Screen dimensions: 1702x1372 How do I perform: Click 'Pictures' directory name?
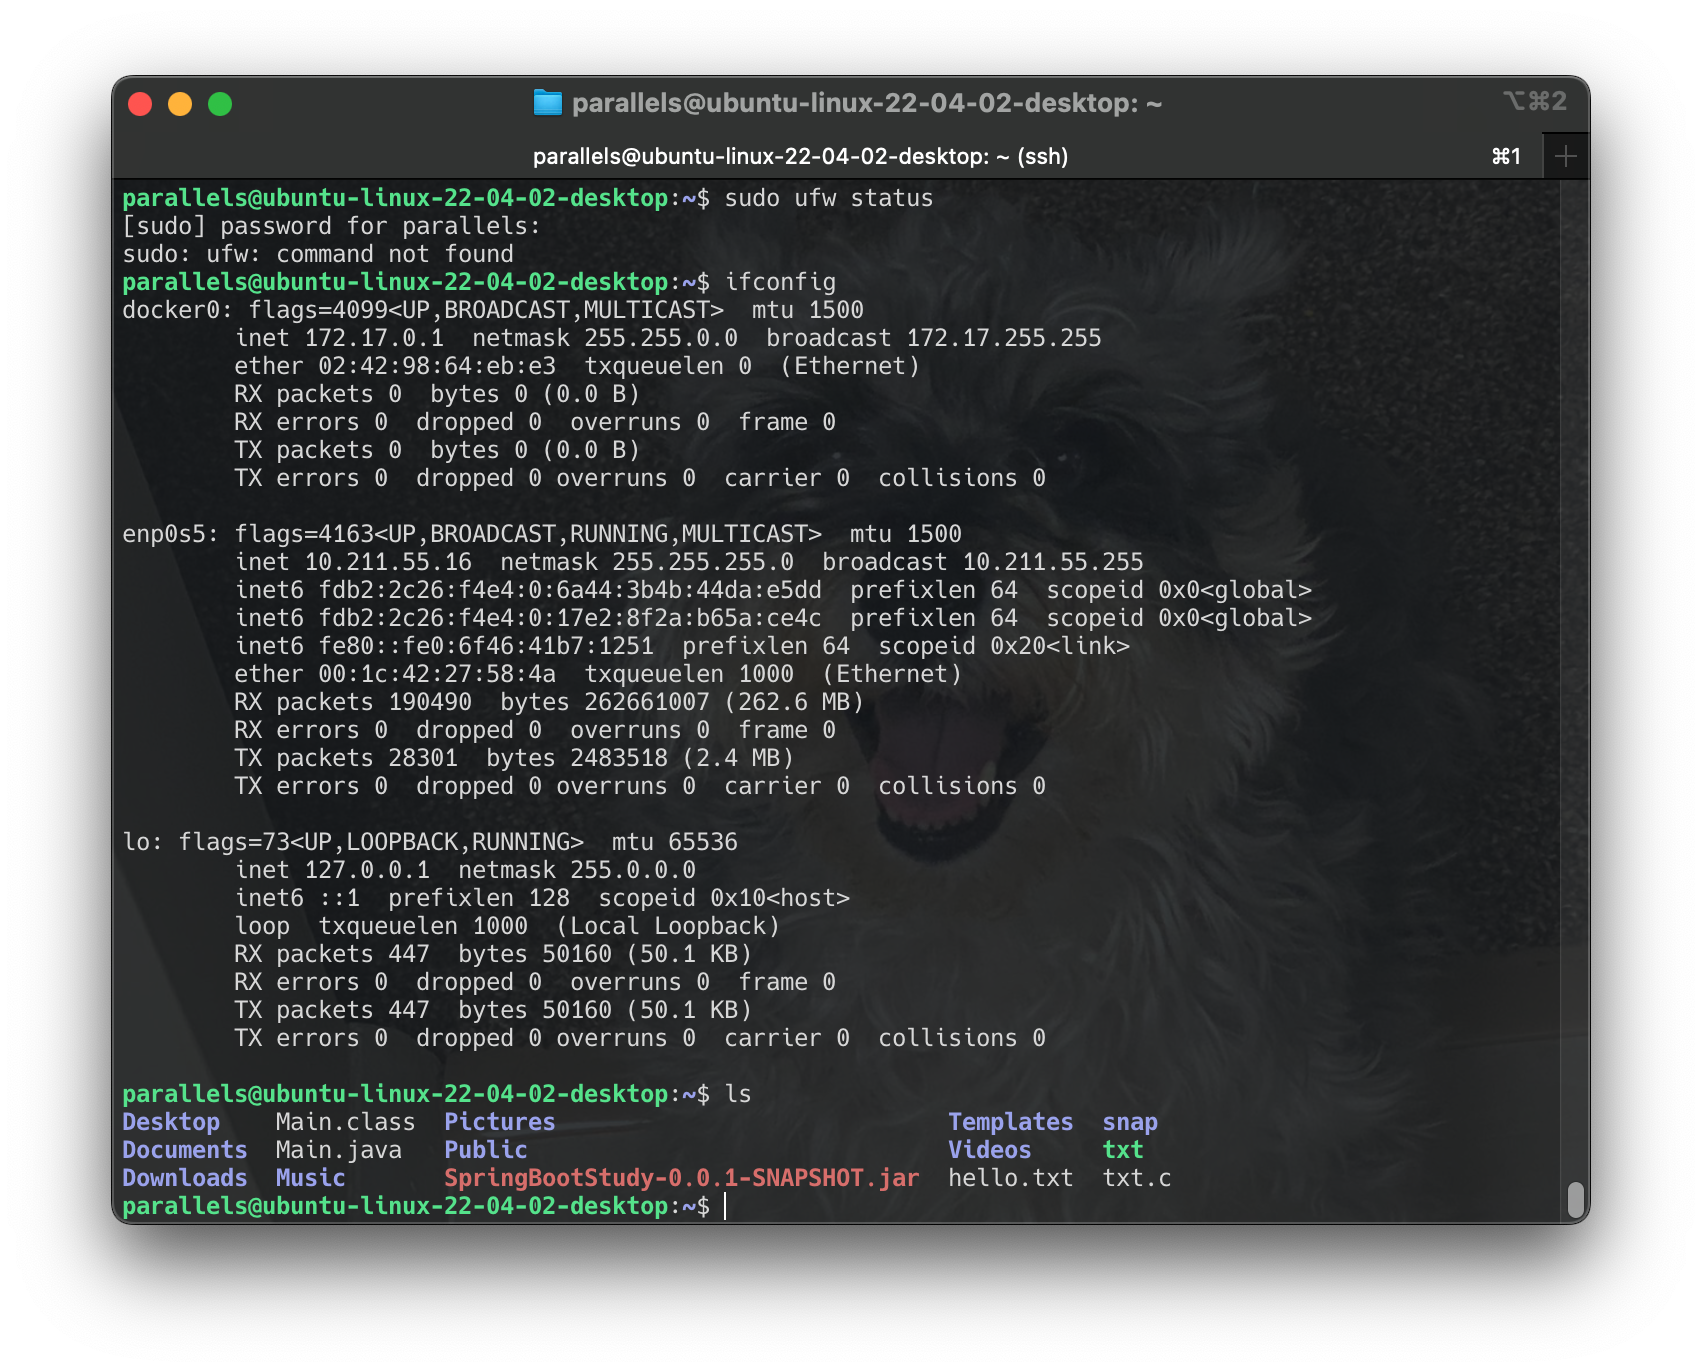point(500,1122)
